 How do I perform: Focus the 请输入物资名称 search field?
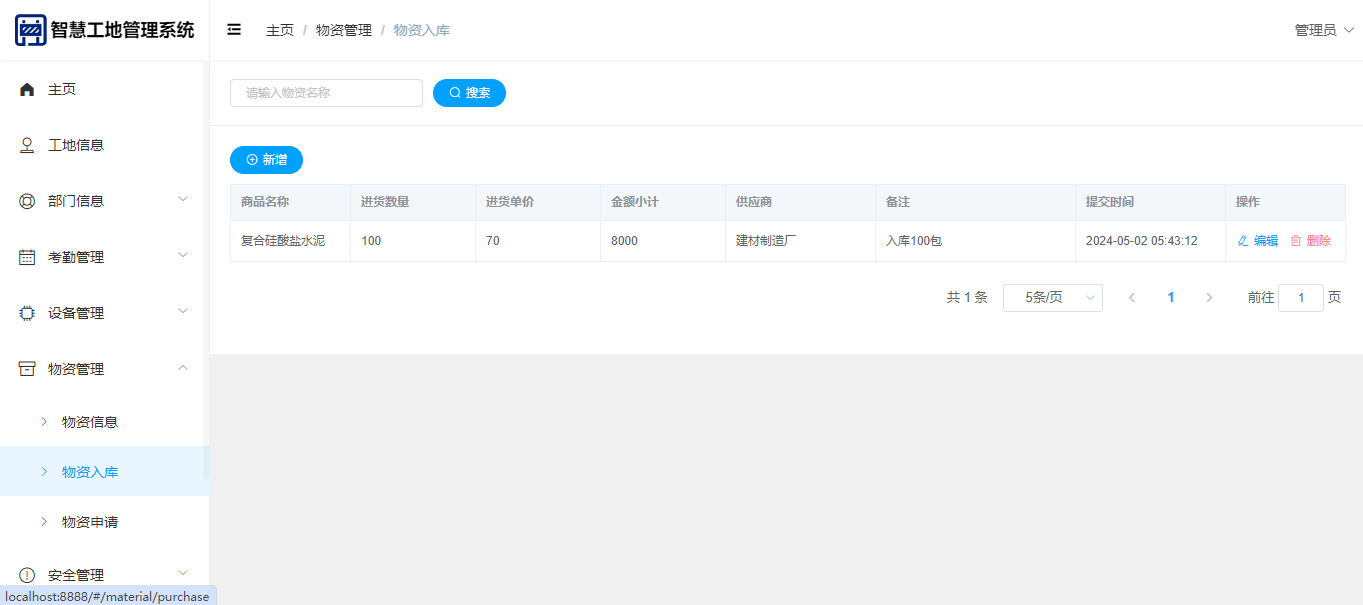click(x=326, y=93)
